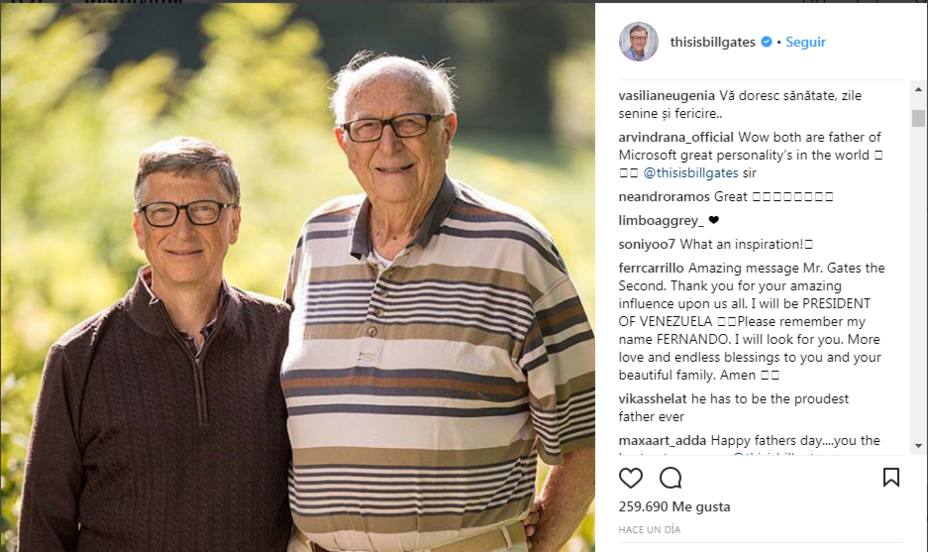The image size is (928, 552).
Task: Open soniyoo7's profile link
Action: click(x=647, y=244)
